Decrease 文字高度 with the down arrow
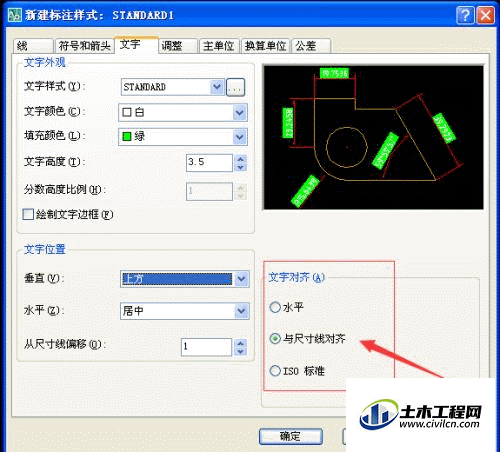Screen dimensions: 500x452 (241, 167)
